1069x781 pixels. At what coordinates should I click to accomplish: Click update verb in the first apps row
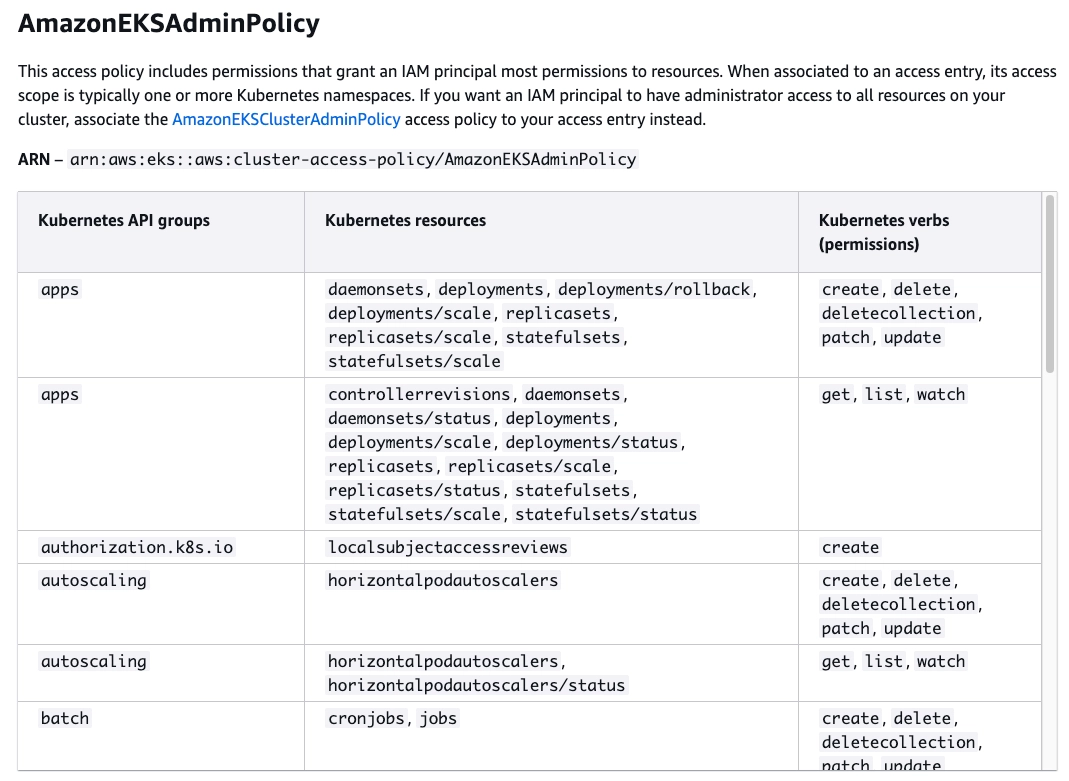pyautogui.click(x=912, y=337)
